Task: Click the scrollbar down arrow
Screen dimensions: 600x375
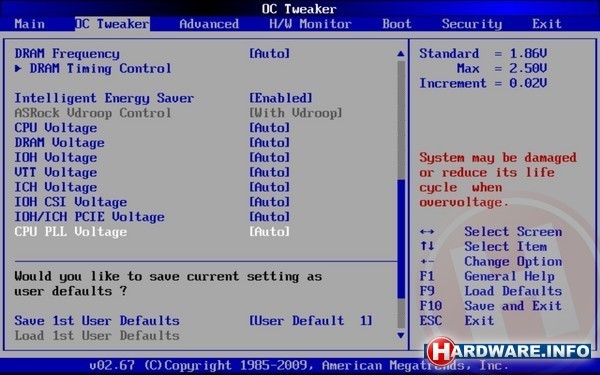Action: (x=401, y=336)
